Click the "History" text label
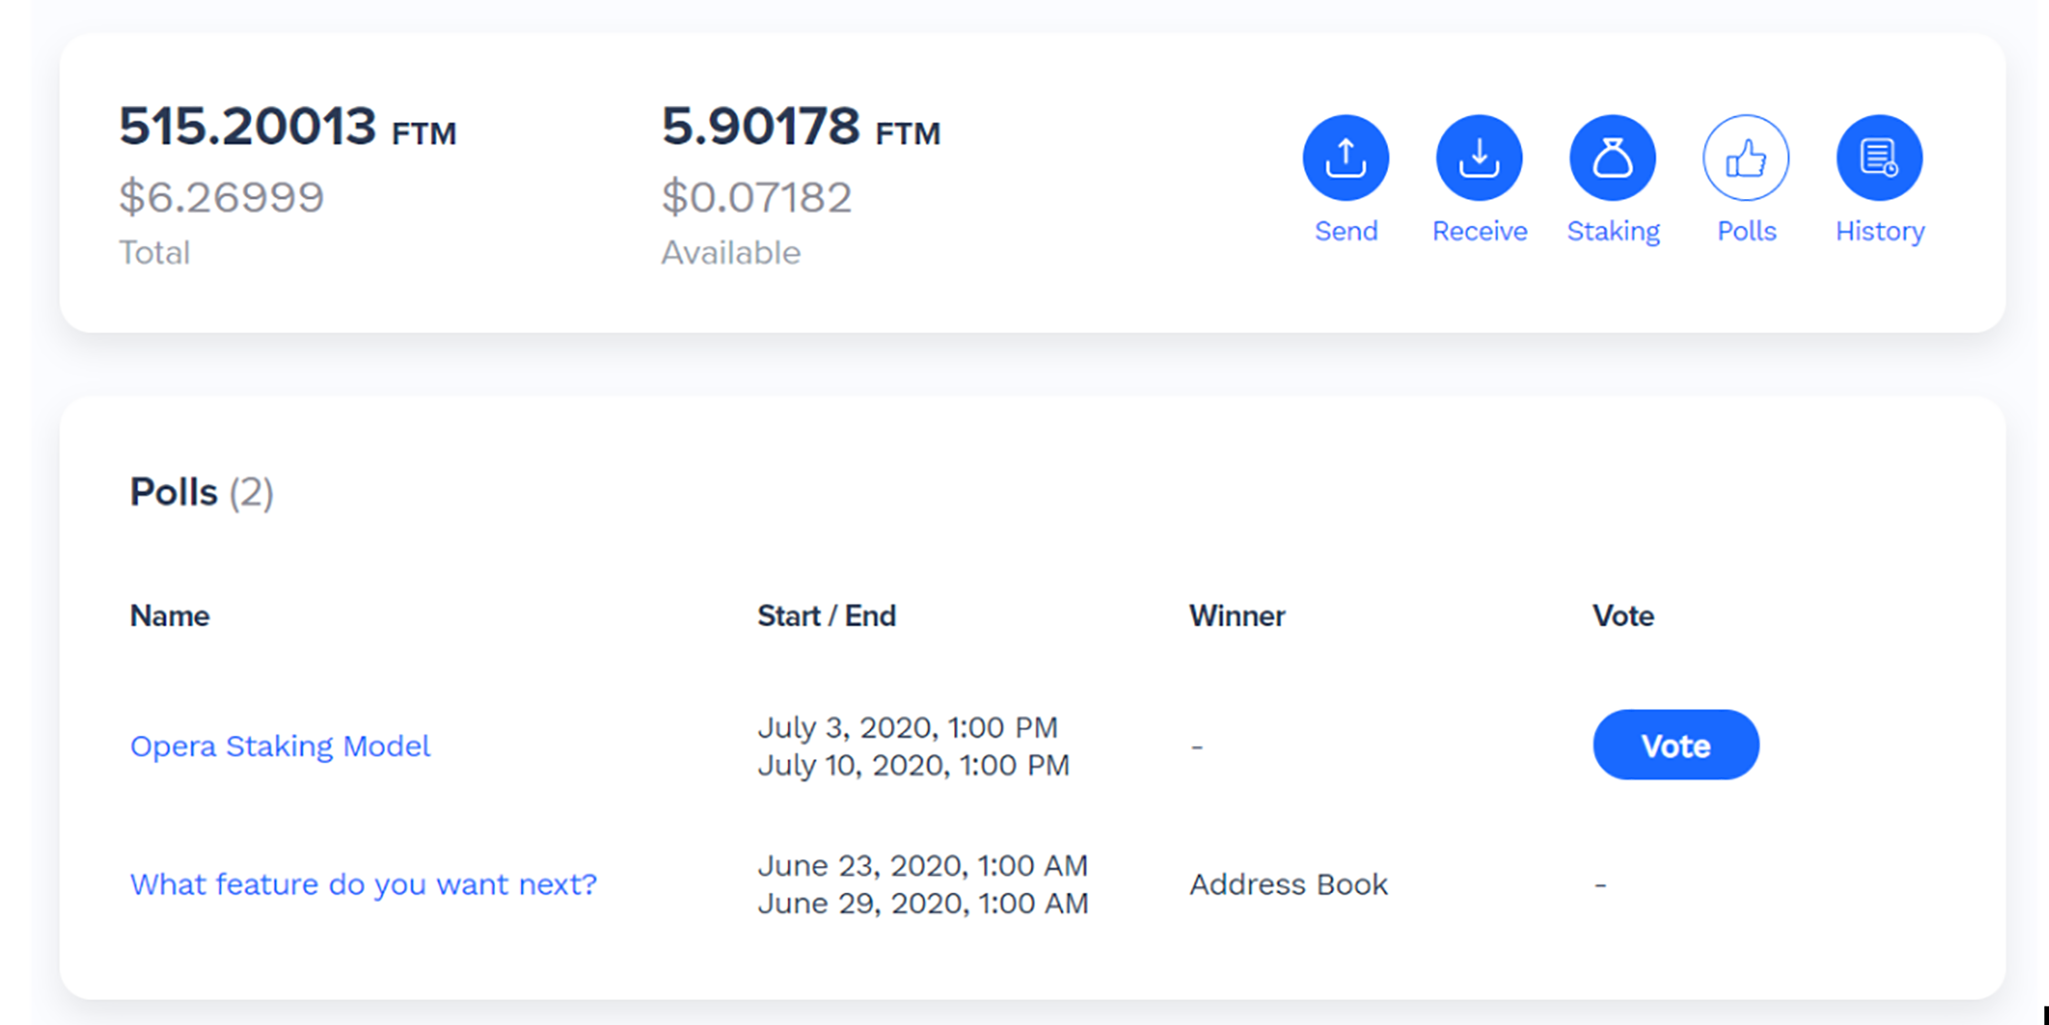This screenshot has width=2049, height=1025. pos(1879,231)
